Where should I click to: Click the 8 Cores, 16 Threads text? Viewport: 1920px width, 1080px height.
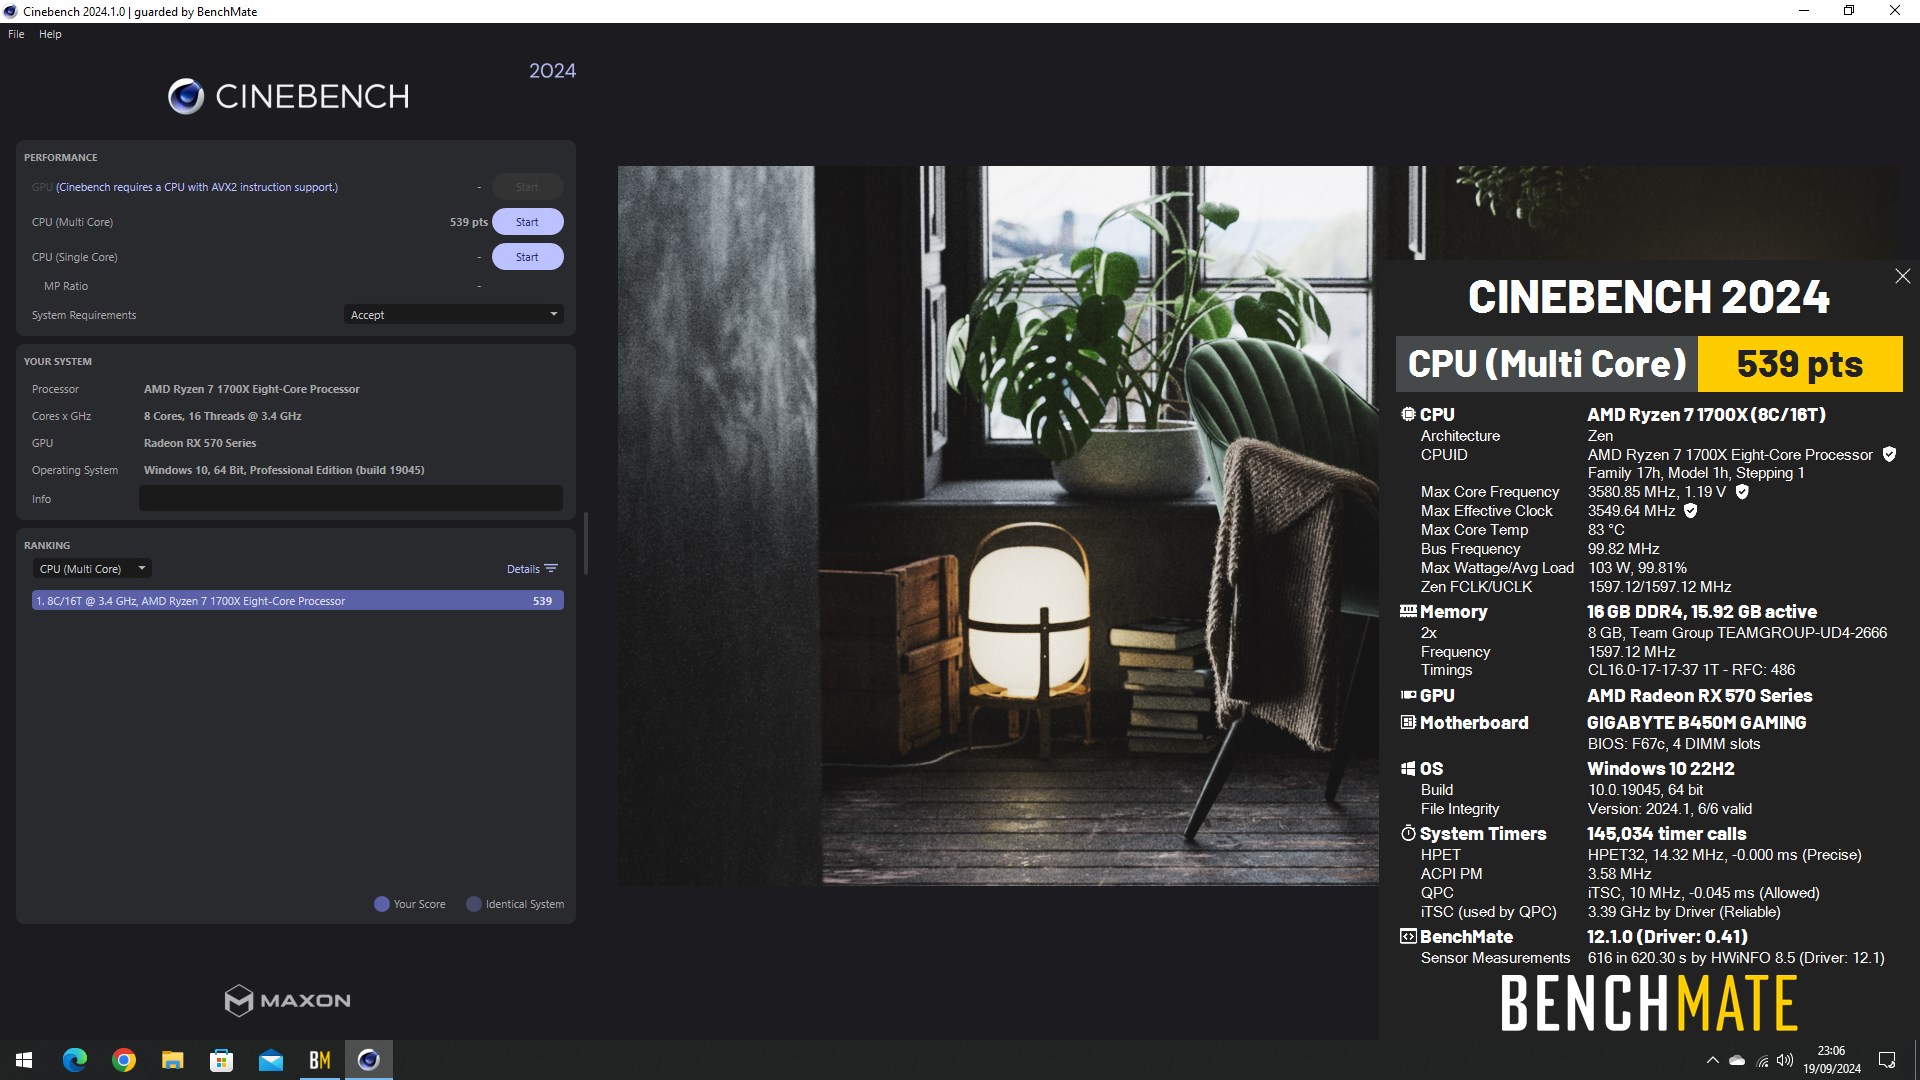click(x=222, y=416)
